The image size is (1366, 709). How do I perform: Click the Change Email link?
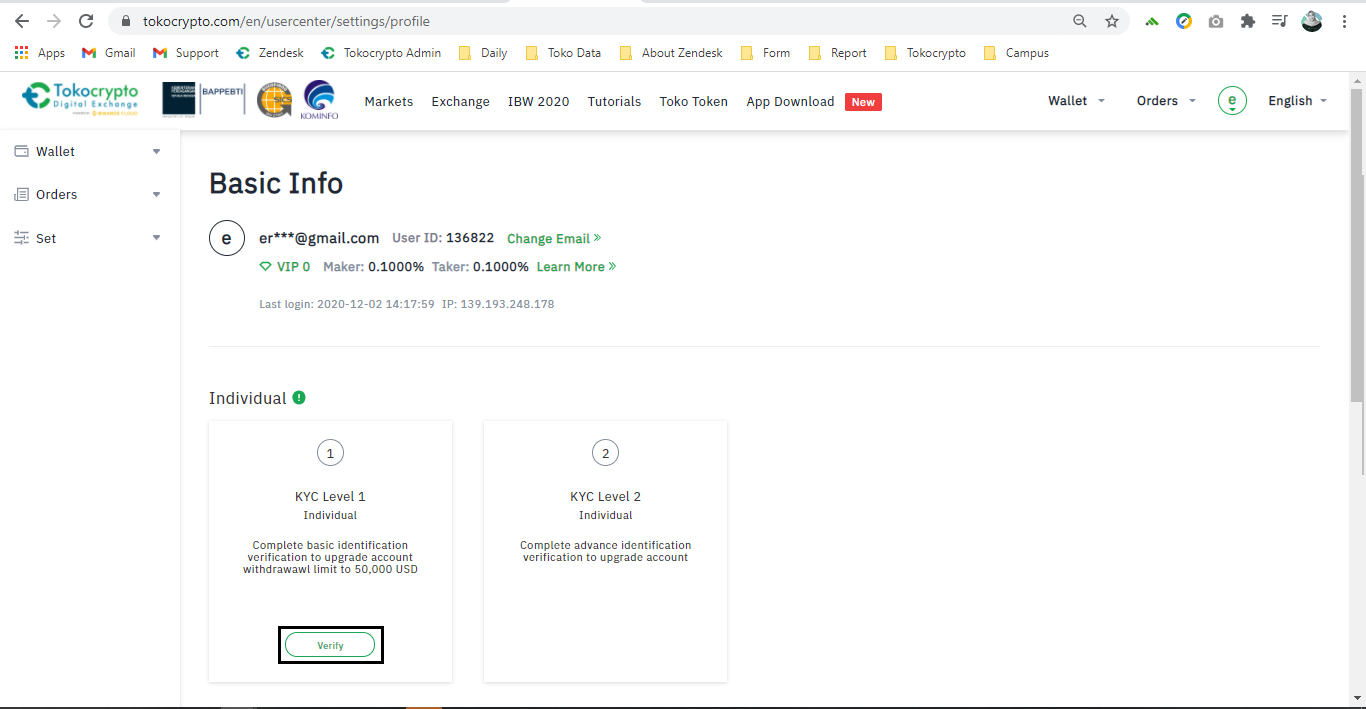(554, 238)
